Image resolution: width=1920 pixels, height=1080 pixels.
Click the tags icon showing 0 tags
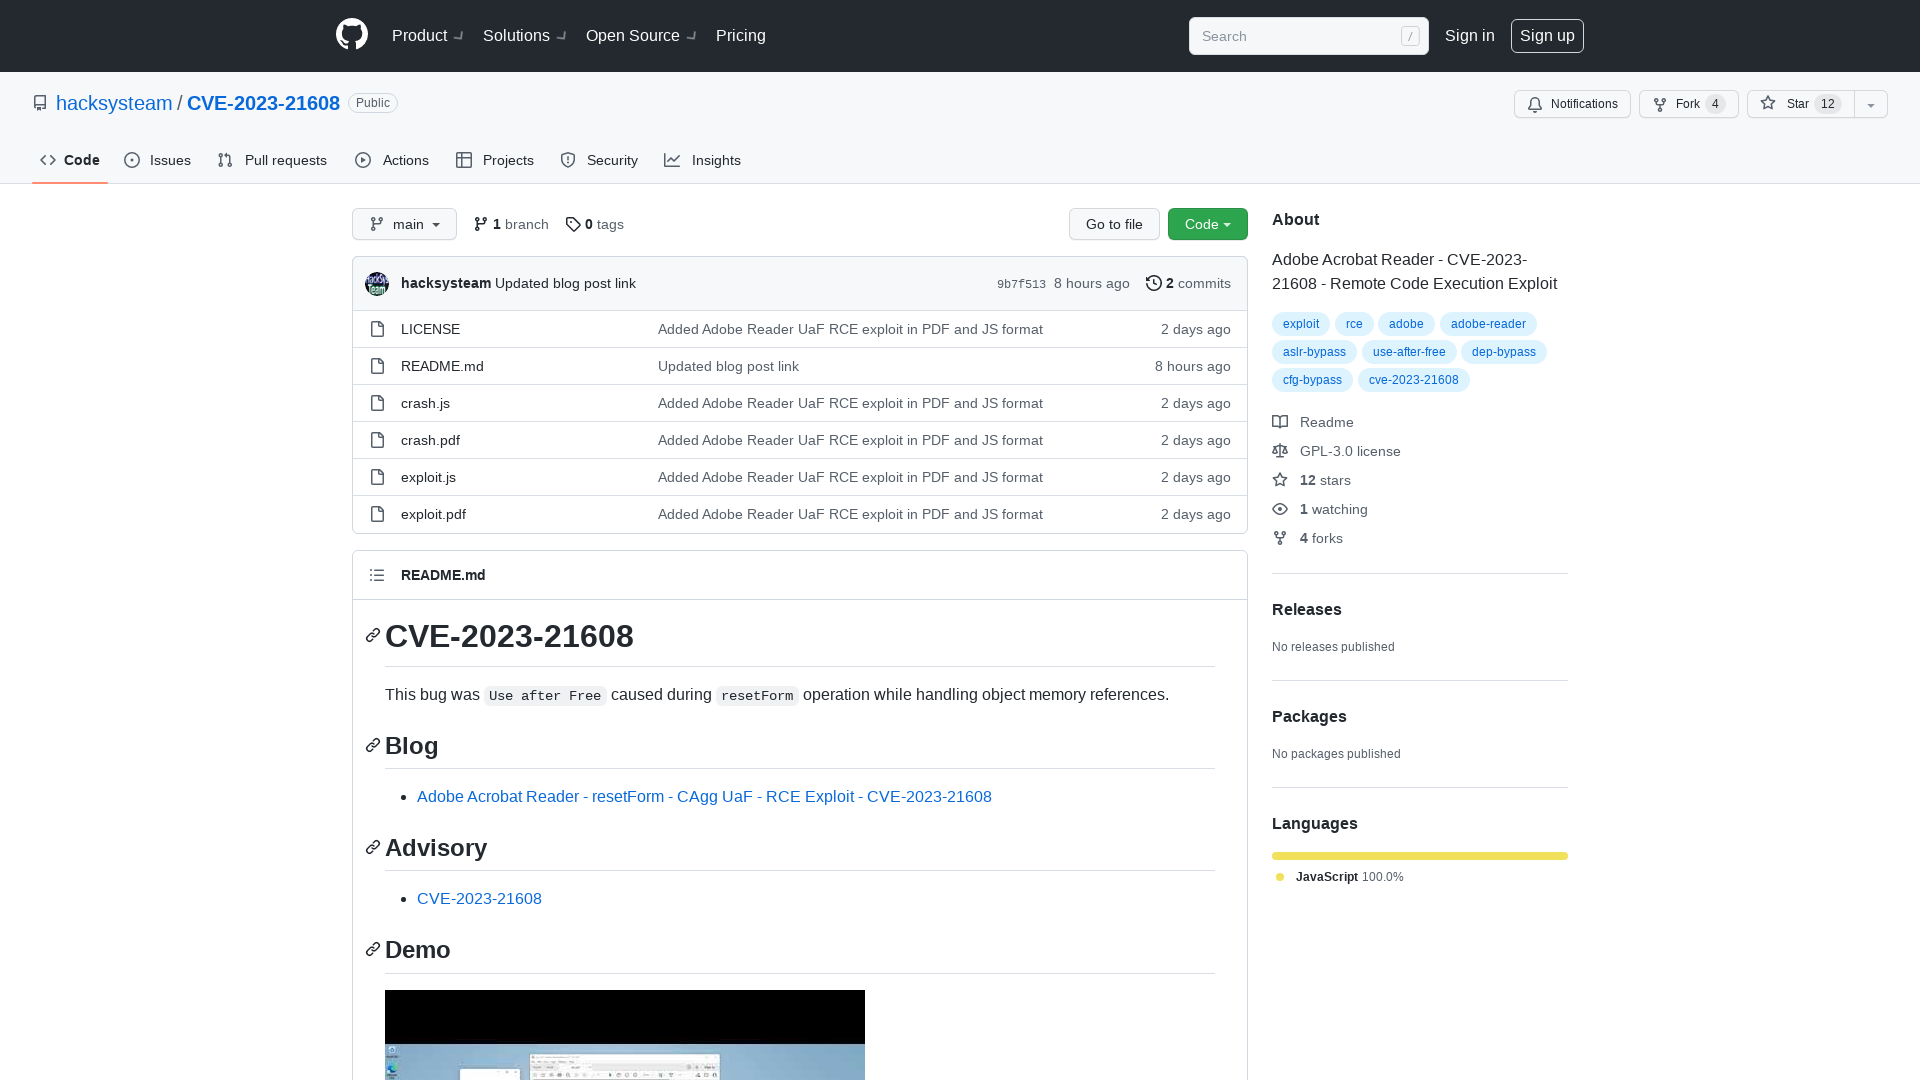pos(573,224)
